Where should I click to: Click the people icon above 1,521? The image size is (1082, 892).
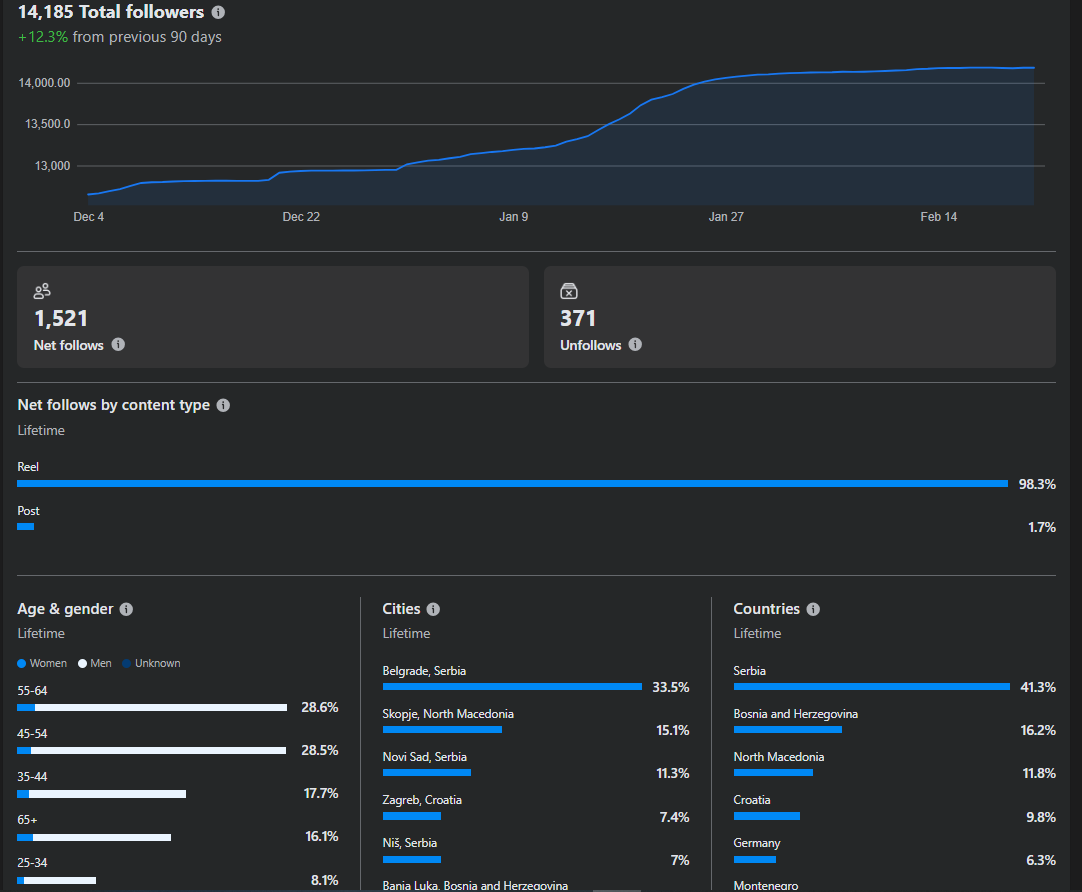click(42, 292)
